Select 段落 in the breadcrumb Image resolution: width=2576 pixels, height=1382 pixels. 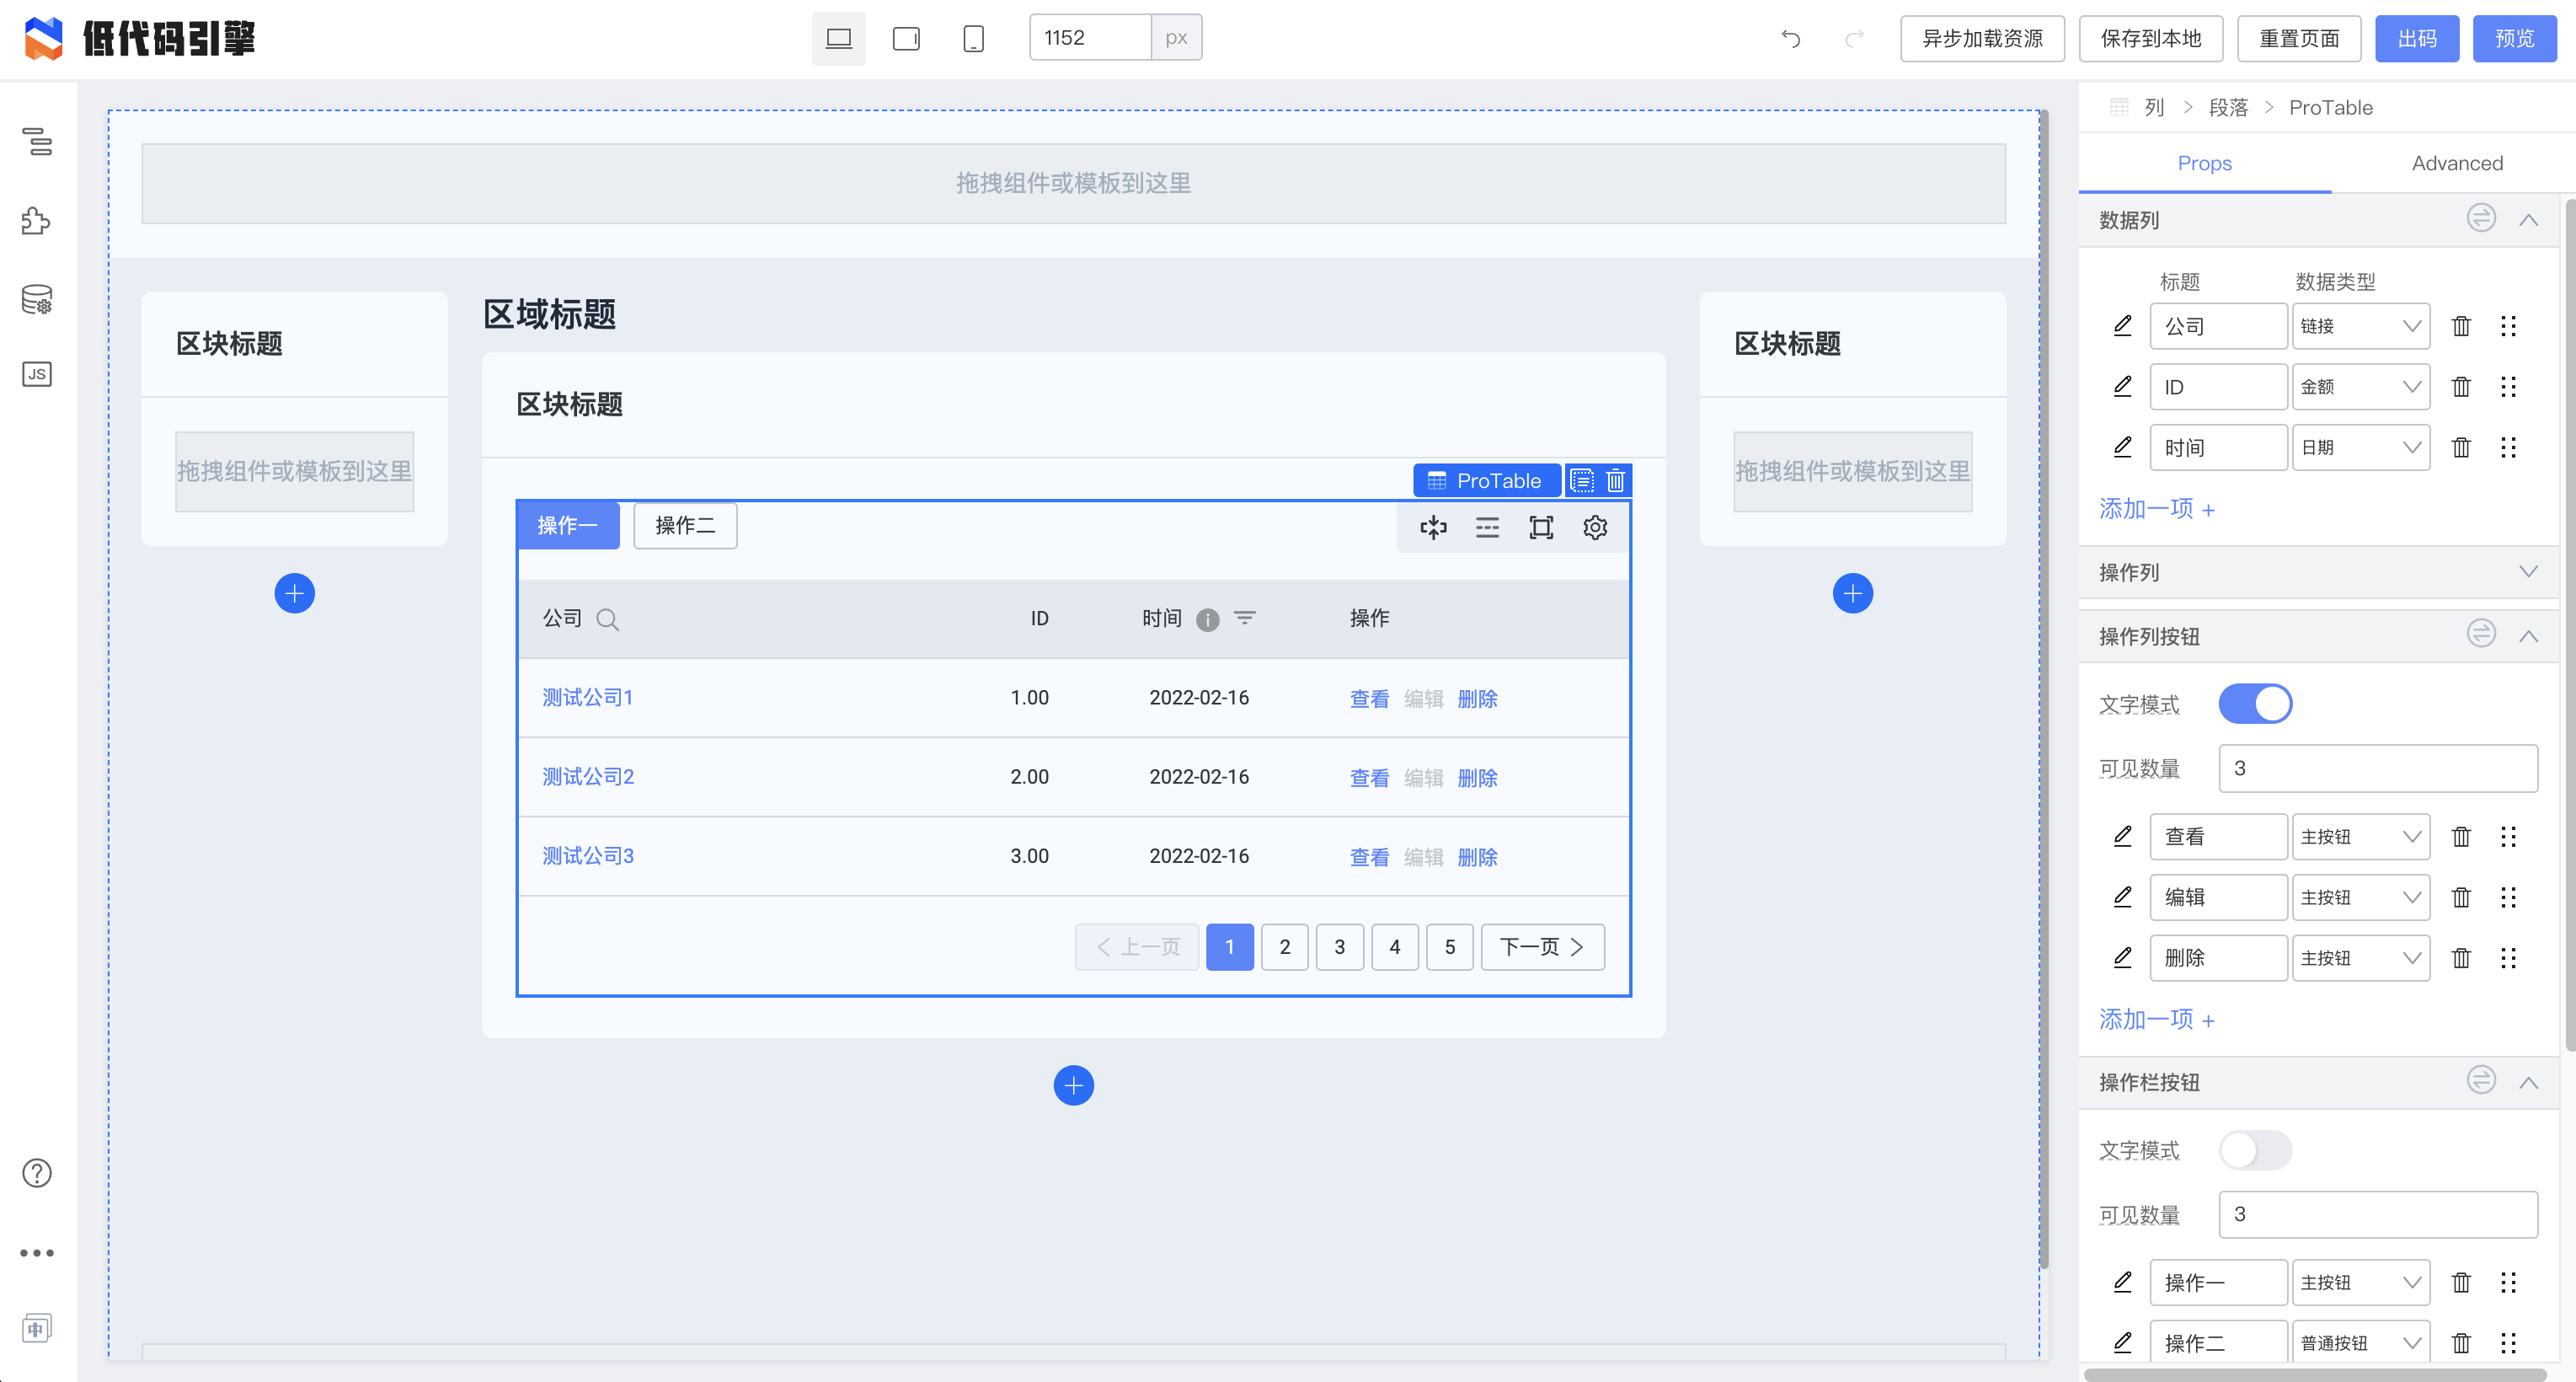coord(2227,108)
